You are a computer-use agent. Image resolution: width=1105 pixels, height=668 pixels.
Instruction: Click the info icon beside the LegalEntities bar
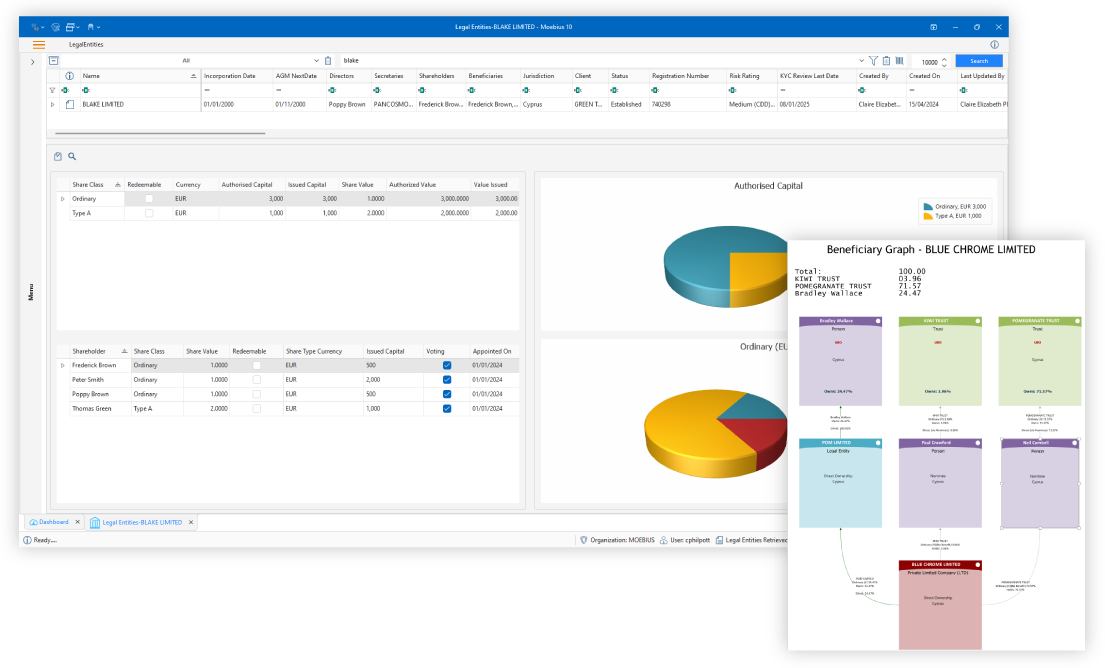[994, 44]
